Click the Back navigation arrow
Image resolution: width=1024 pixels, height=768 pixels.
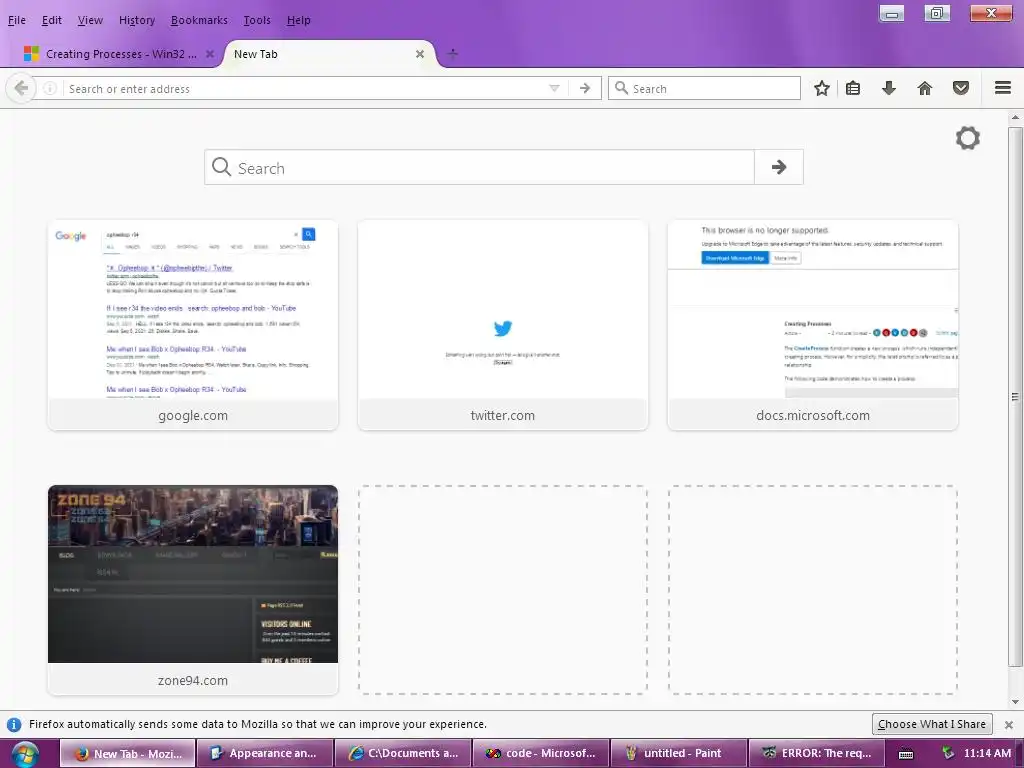tap(21, 88)
